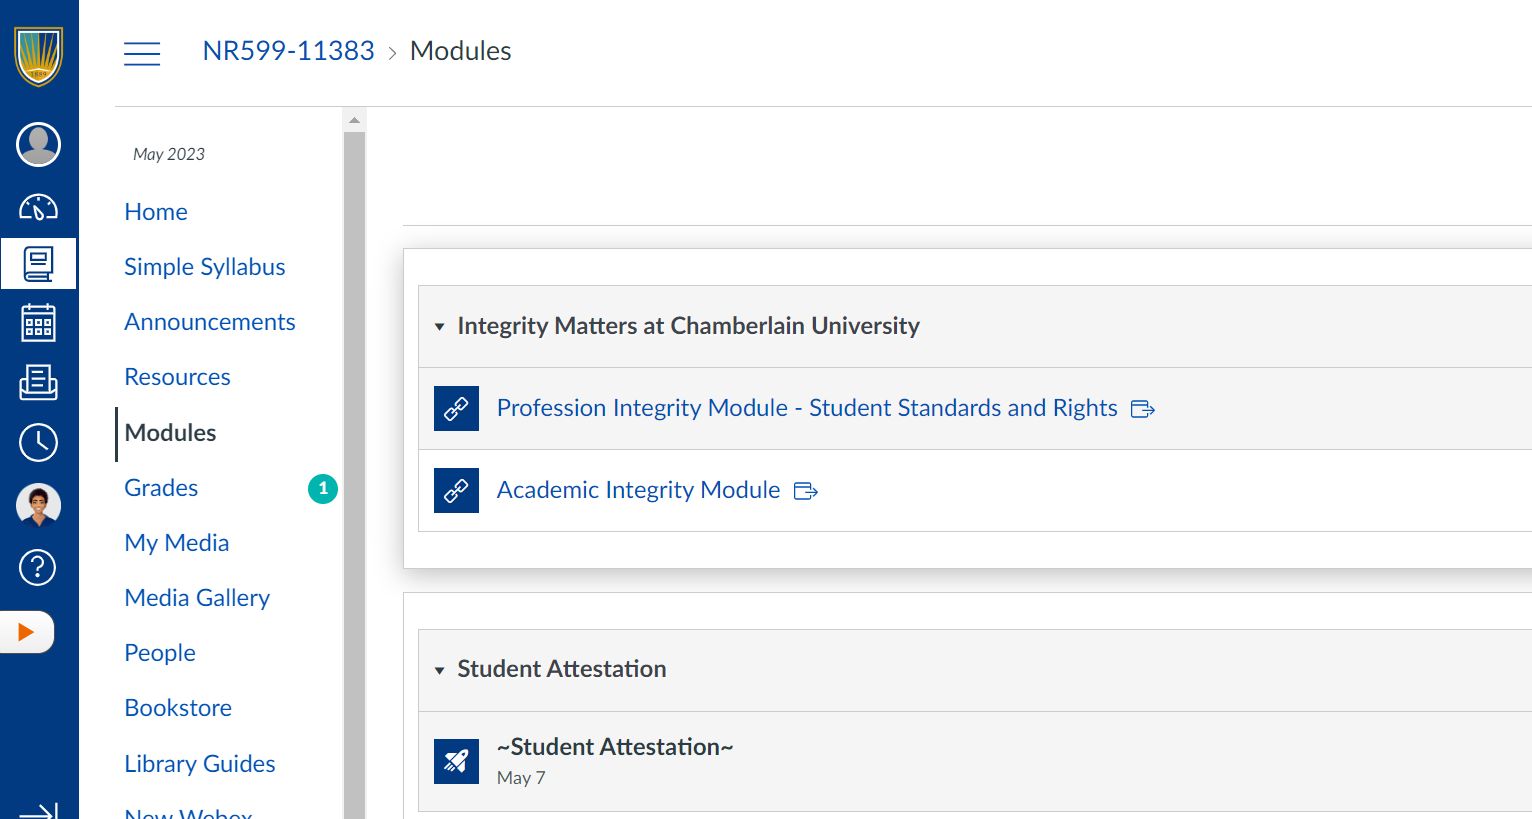The image size is (1532, 819).
Task: Go to Grades in course menu
Action: pyautogui.click(x=161, y=488)
